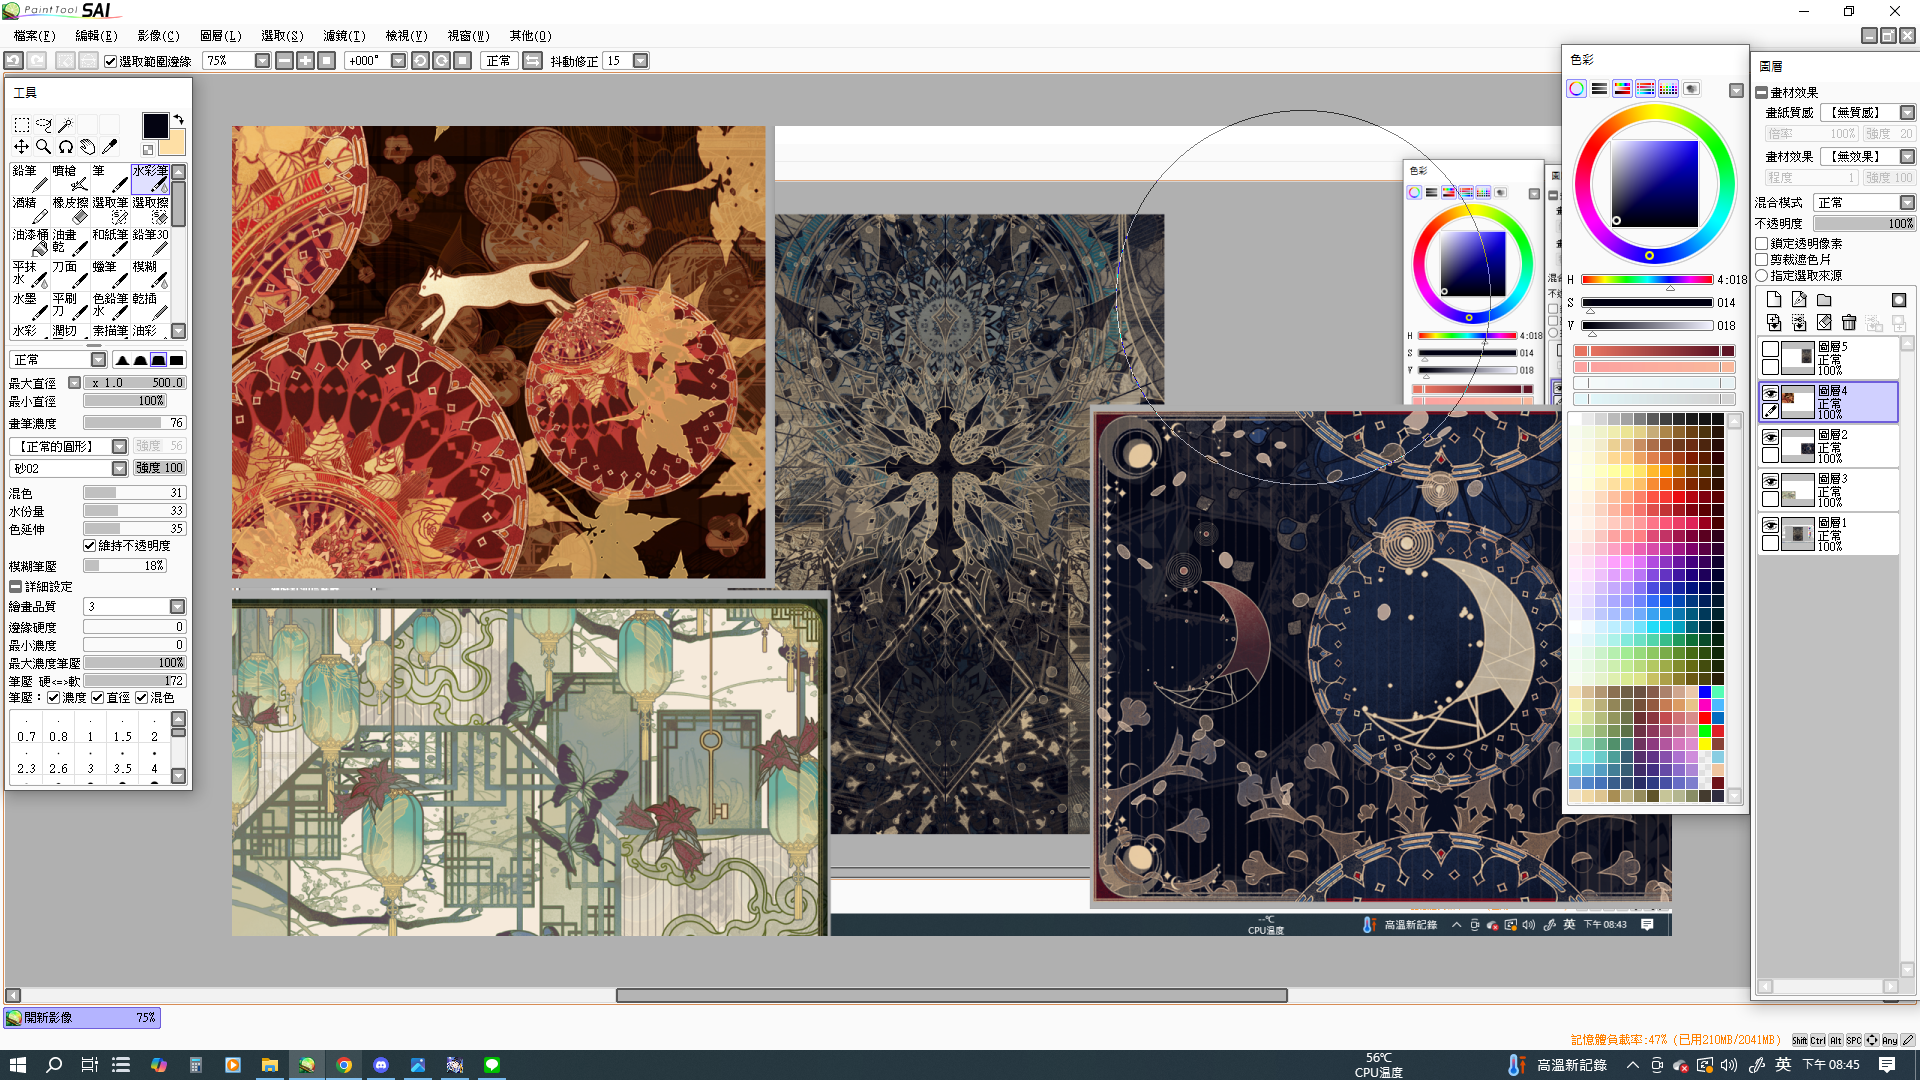The width and height of the screenshot is (1920, 1080).
Task: Click the zoom in plus button
Action: pyautogui.click(x=305, y=61)
